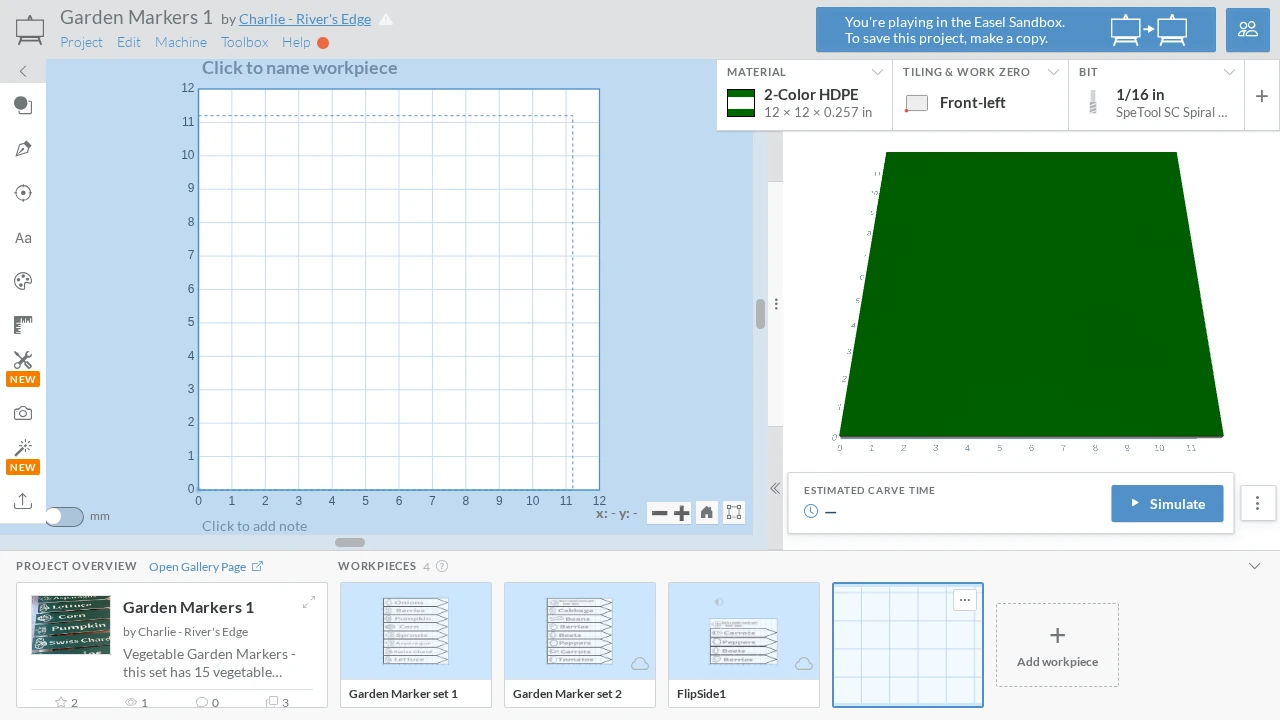
Task: Click the Simulate button
Action: [1167, 503]
